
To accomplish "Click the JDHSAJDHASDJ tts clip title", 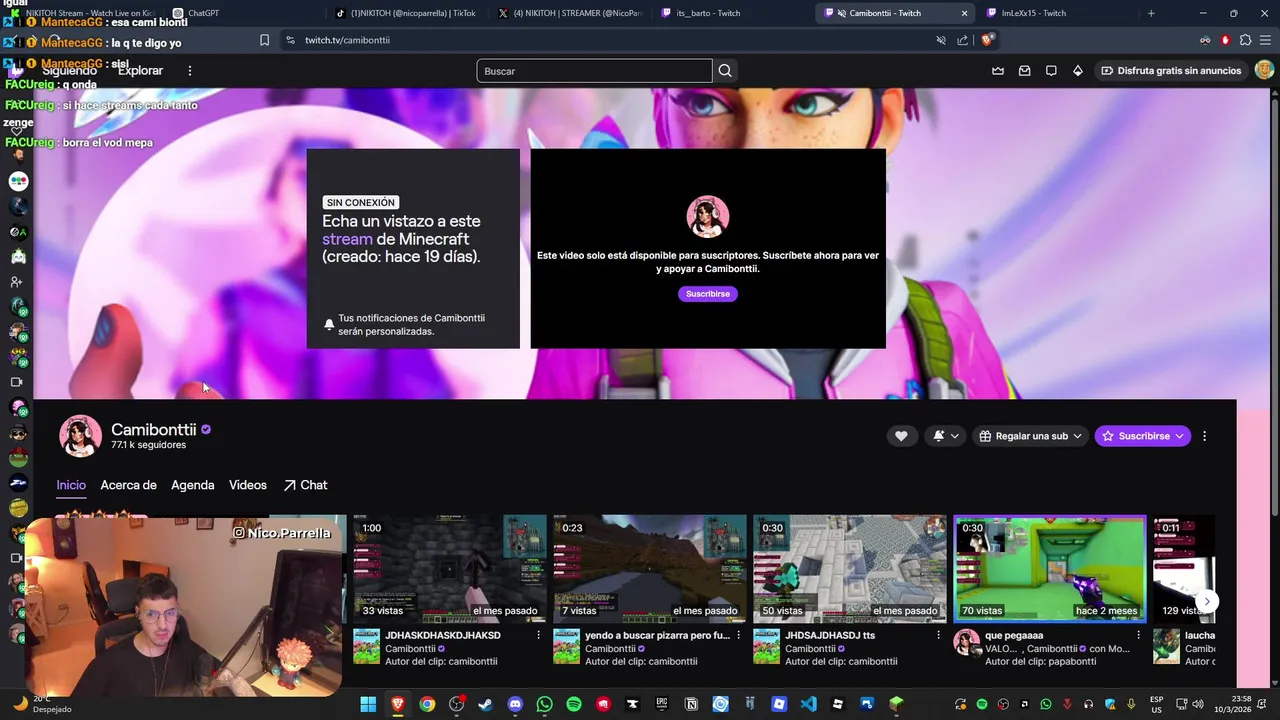I will tap(830, 635).
